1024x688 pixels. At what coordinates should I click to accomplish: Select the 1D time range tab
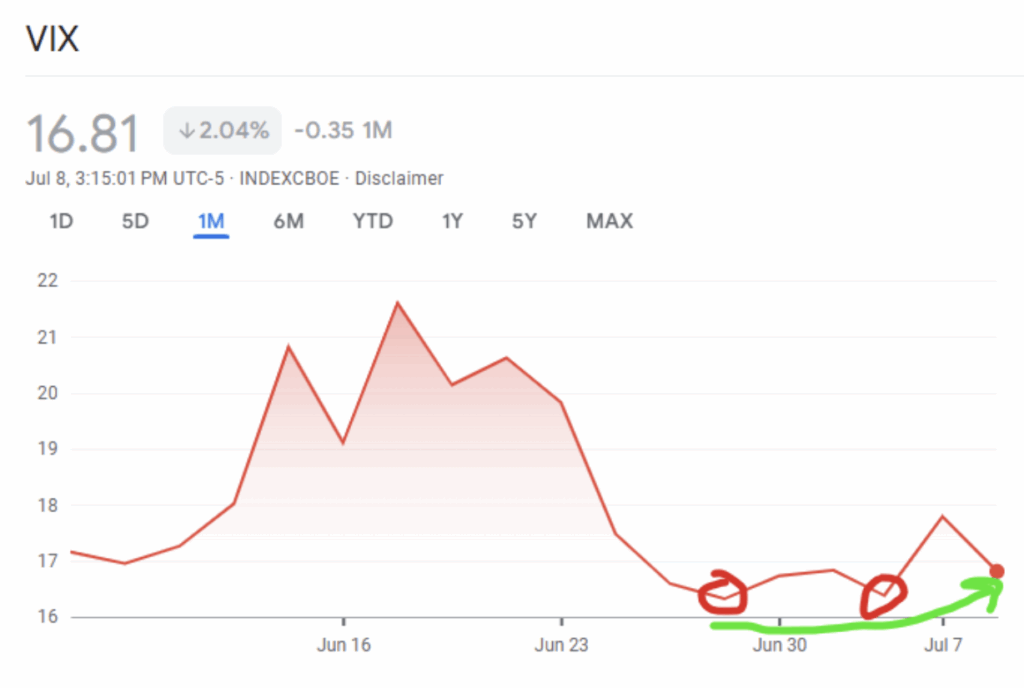click(x=61, y=221)
